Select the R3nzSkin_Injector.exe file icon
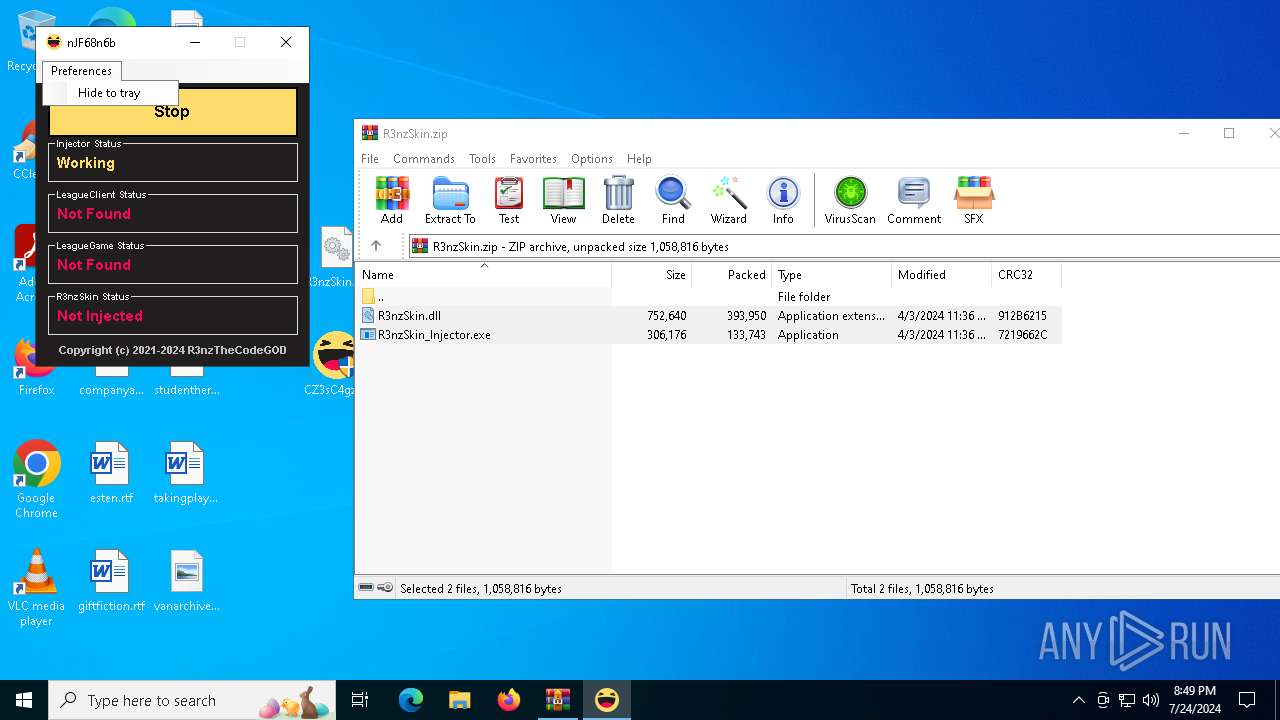 pyautogui.click(x=368, y=335)
